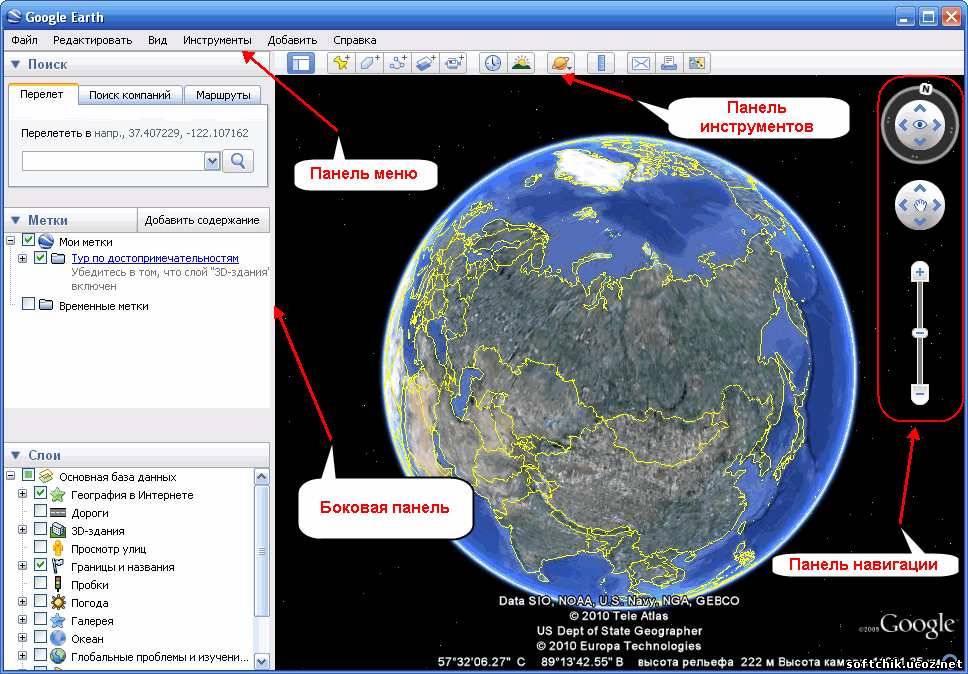
Task: Open the Файл menu
Action: pyautogui.click(x=25, y=40)
